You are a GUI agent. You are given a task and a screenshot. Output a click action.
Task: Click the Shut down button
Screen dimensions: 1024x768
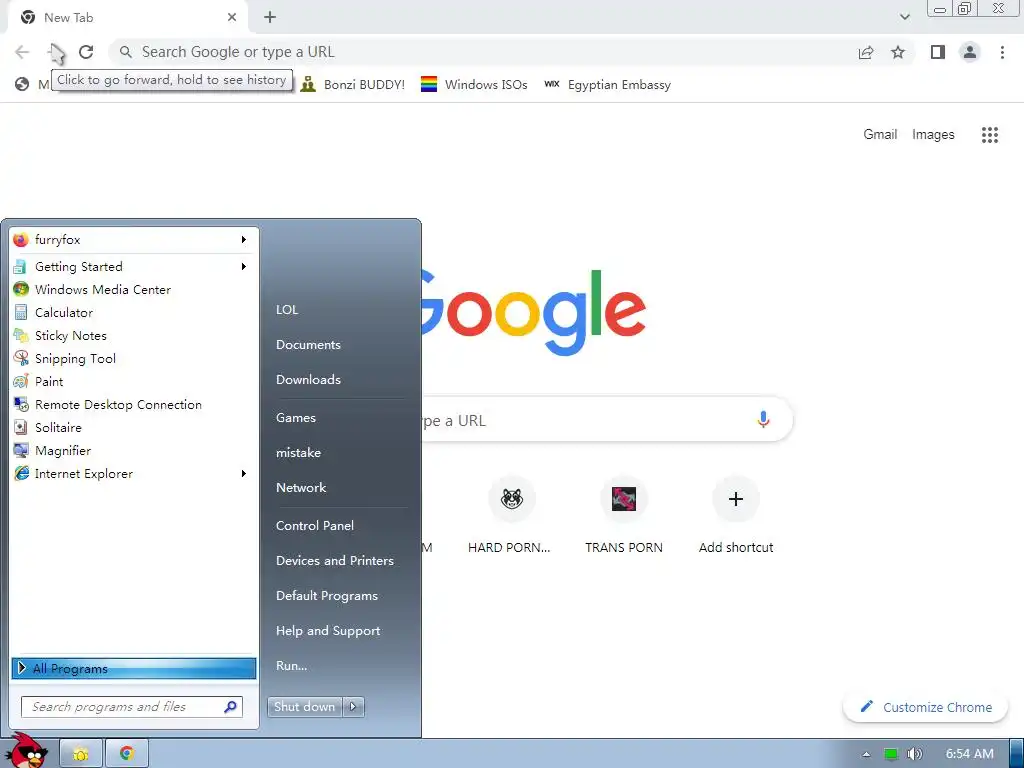[x=305, y=707]
